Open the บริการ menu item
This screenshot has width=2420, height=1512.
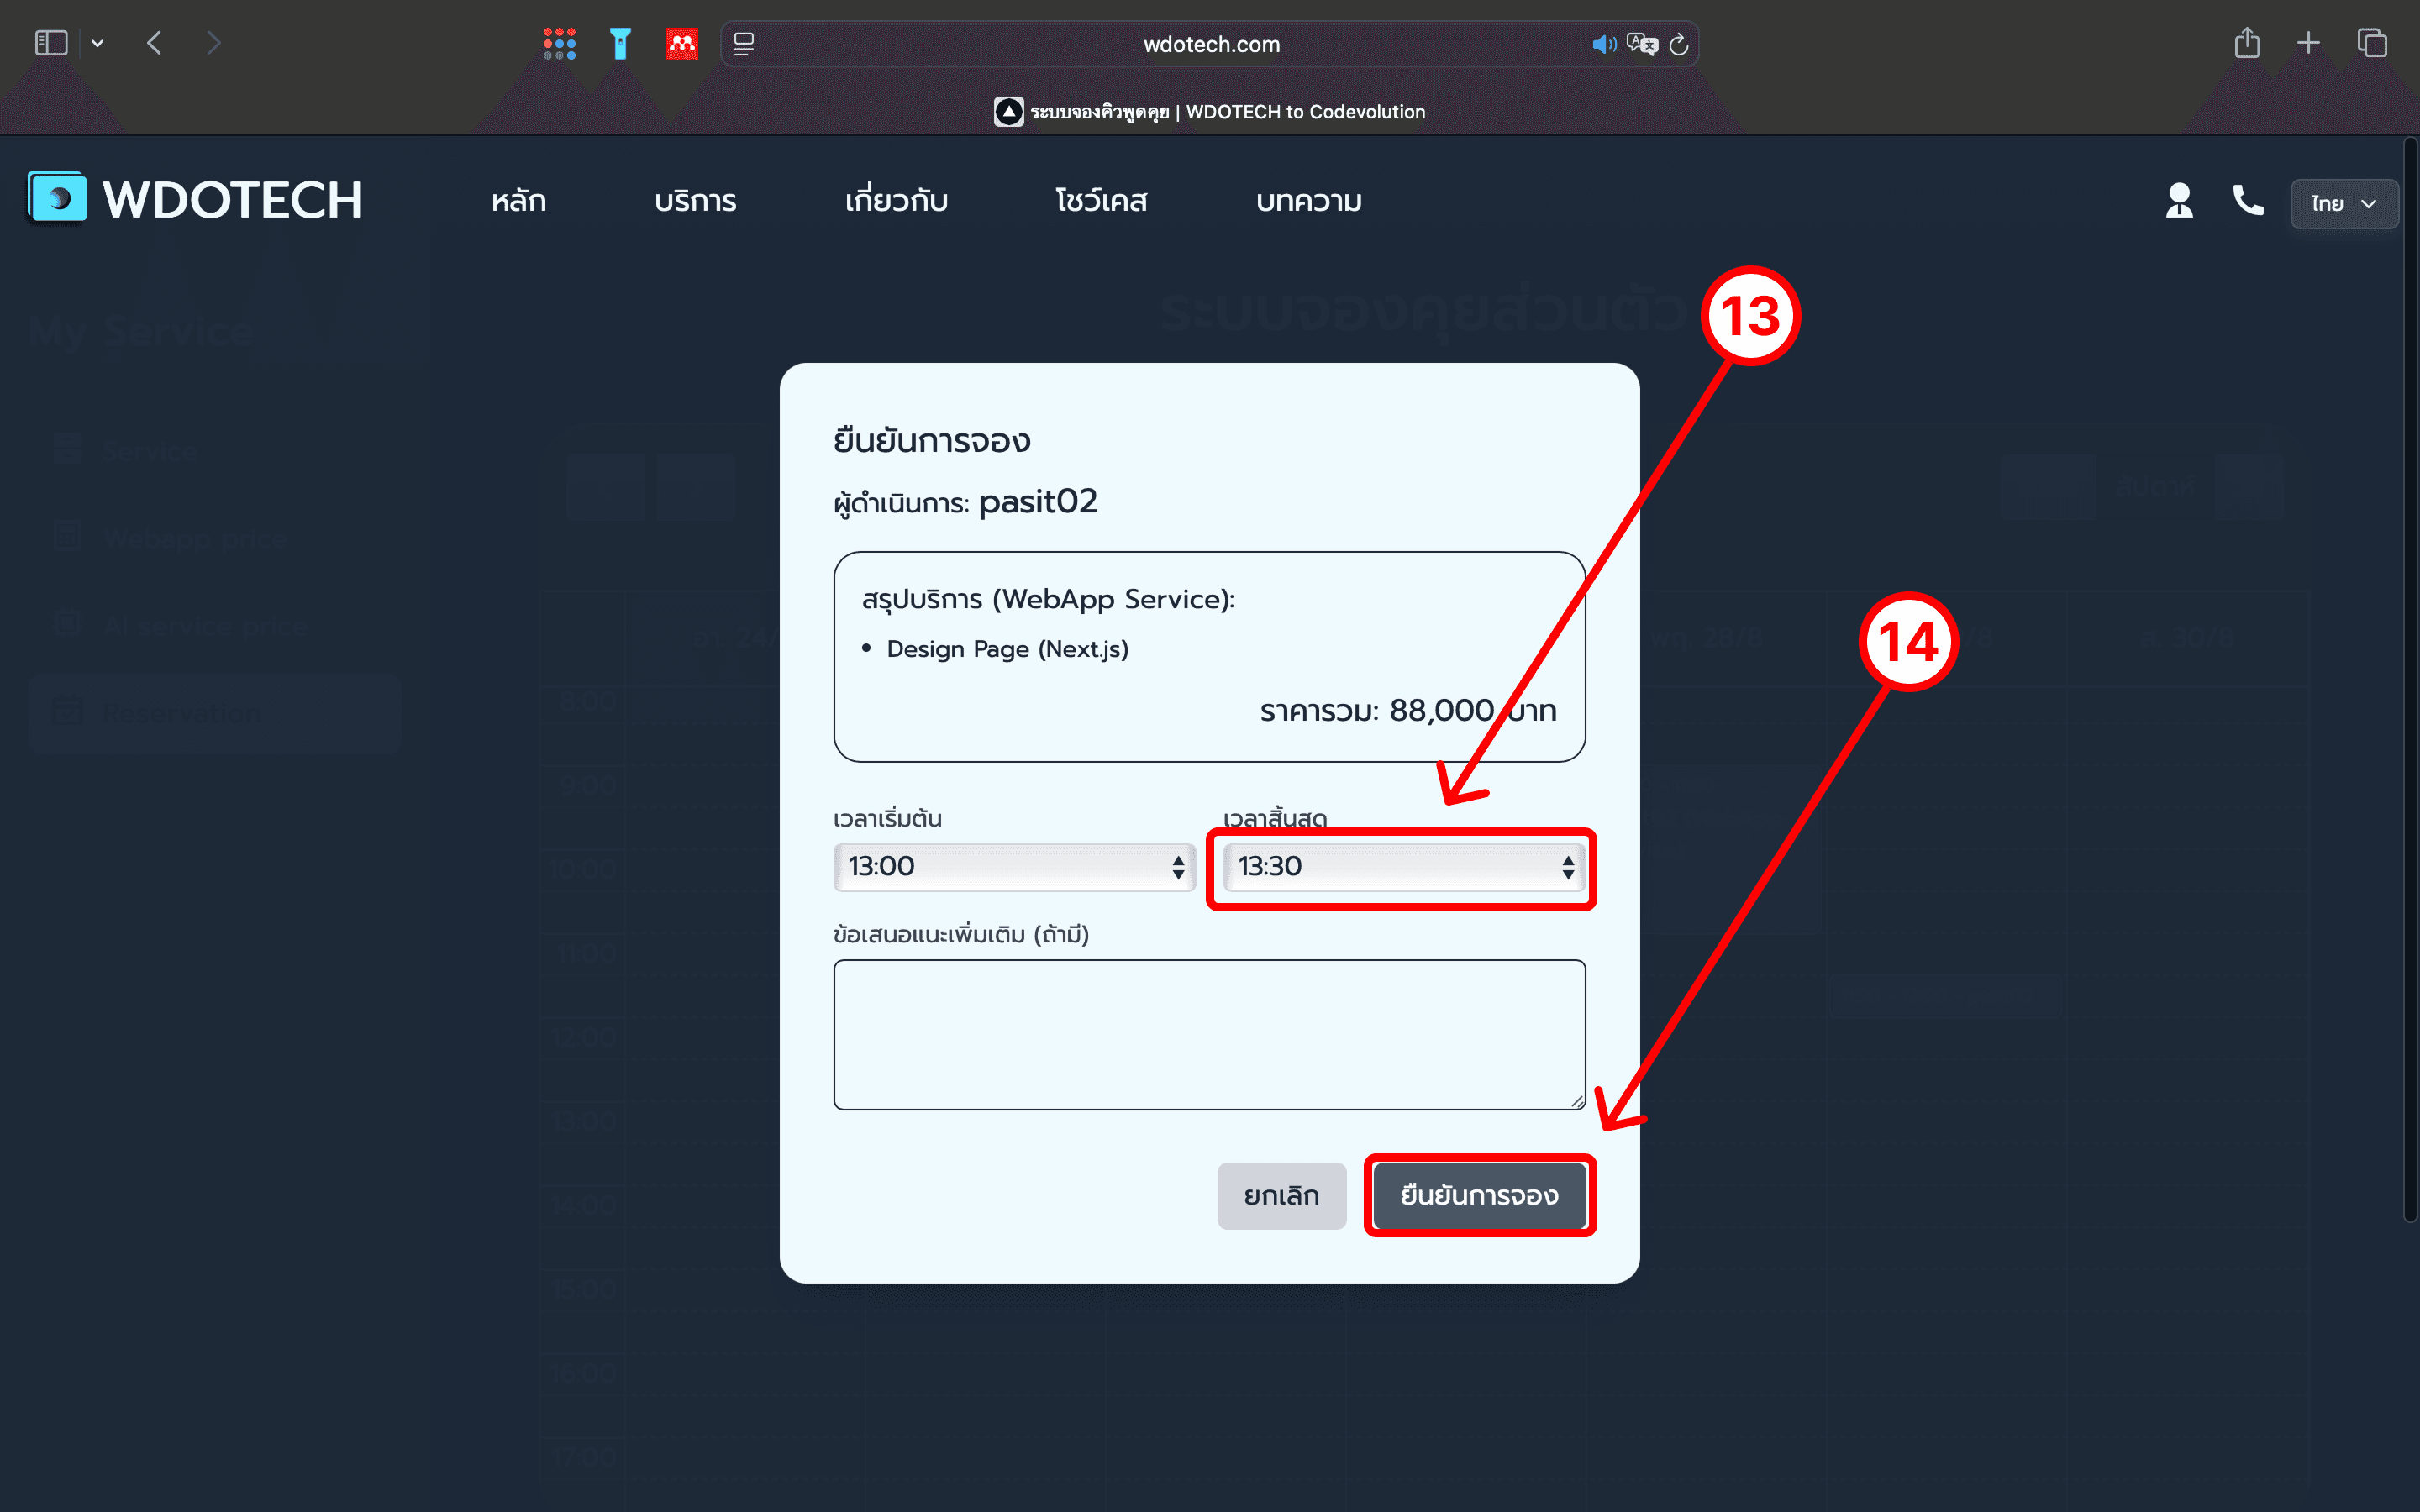coord(695,201)
